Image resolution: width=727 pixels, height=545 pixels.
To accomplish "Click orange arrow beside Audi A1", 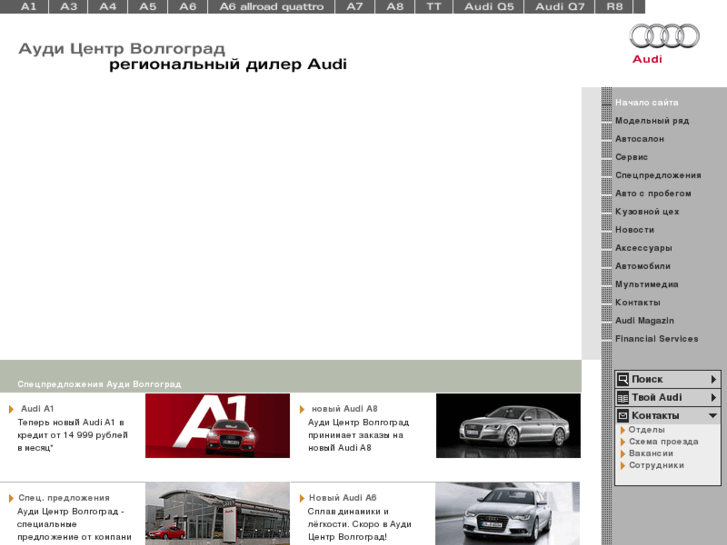I will pyautogui.click(x=11, y=409).
